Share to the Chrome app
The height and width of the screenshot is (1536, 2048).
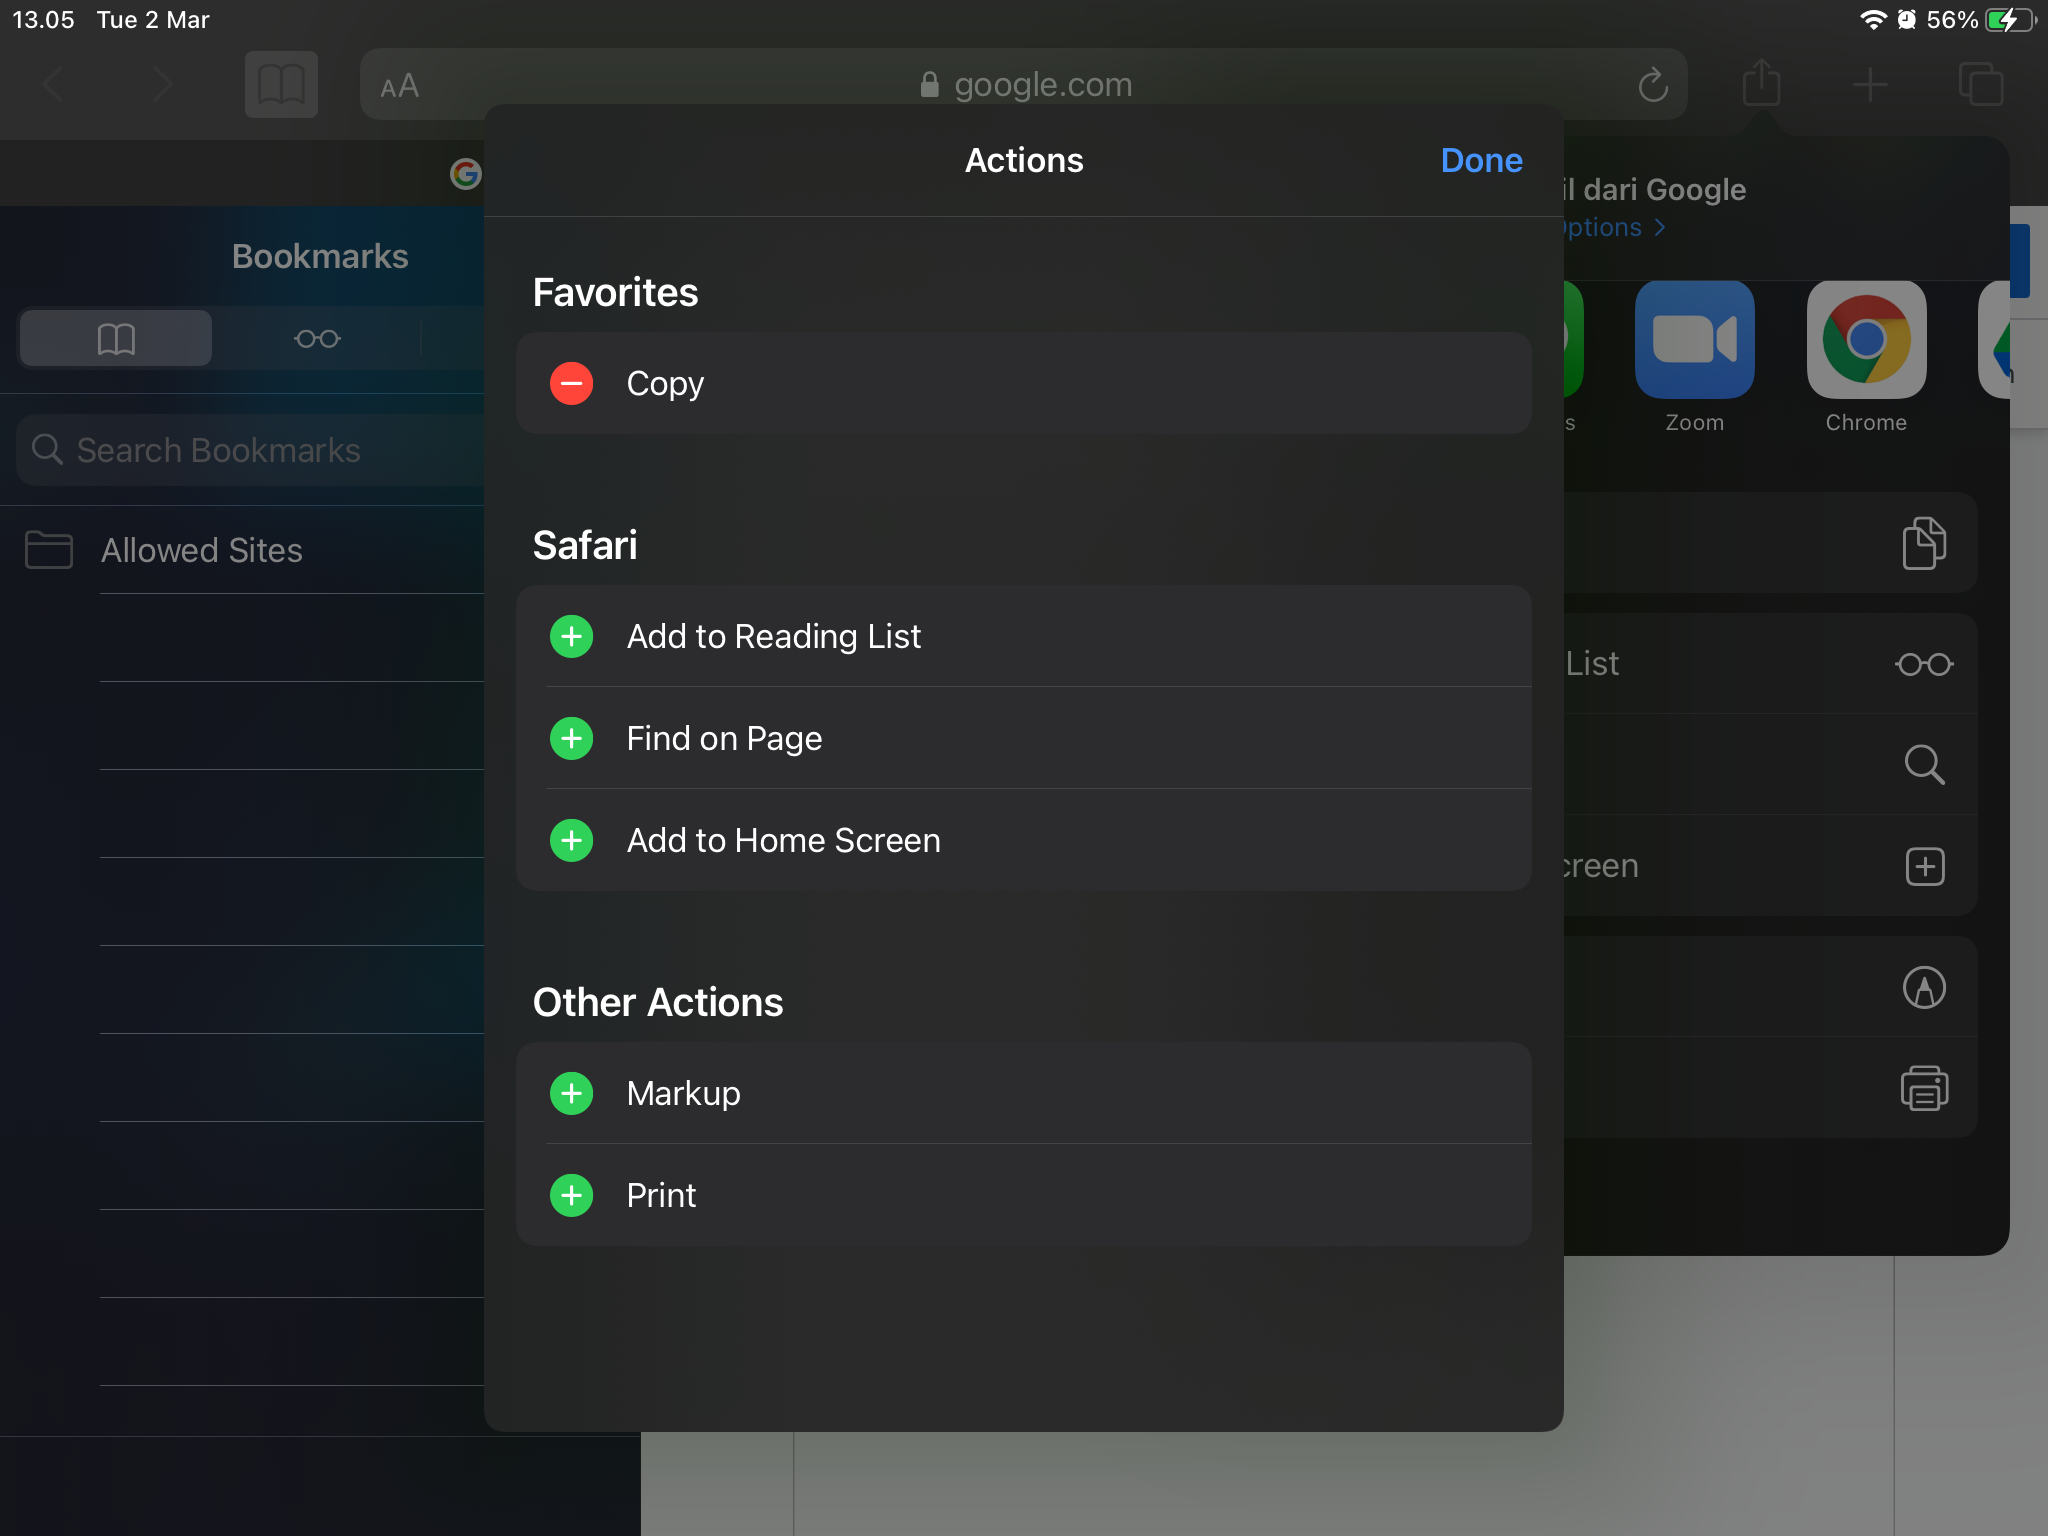coord(1865,340)
